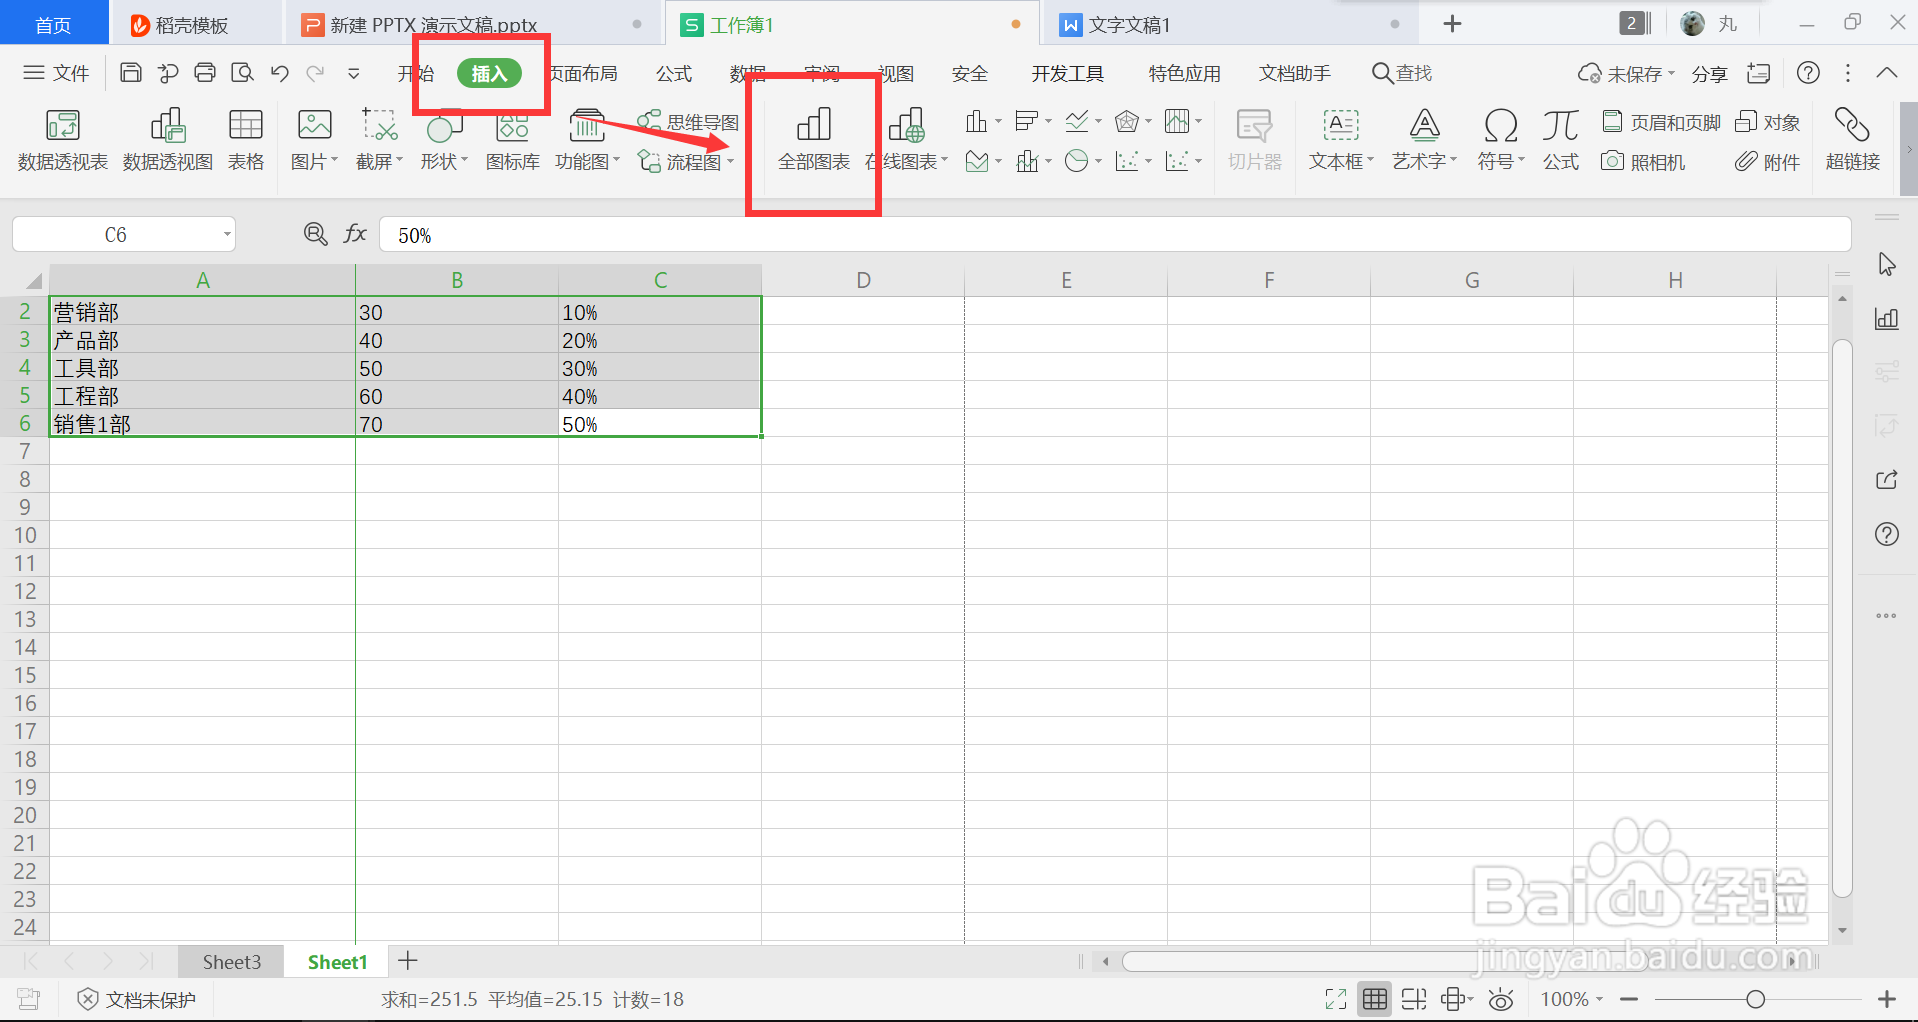Open header and footer (页眉和页脚)
Viewport: 1918px width, 1022px height.
point(1661,122)
